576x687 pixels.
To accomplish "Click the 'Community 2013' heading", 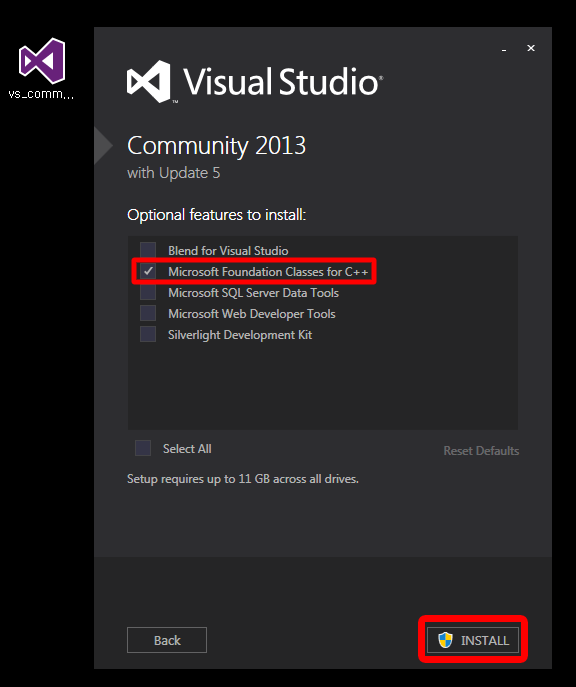I will (x=216, y=146).
